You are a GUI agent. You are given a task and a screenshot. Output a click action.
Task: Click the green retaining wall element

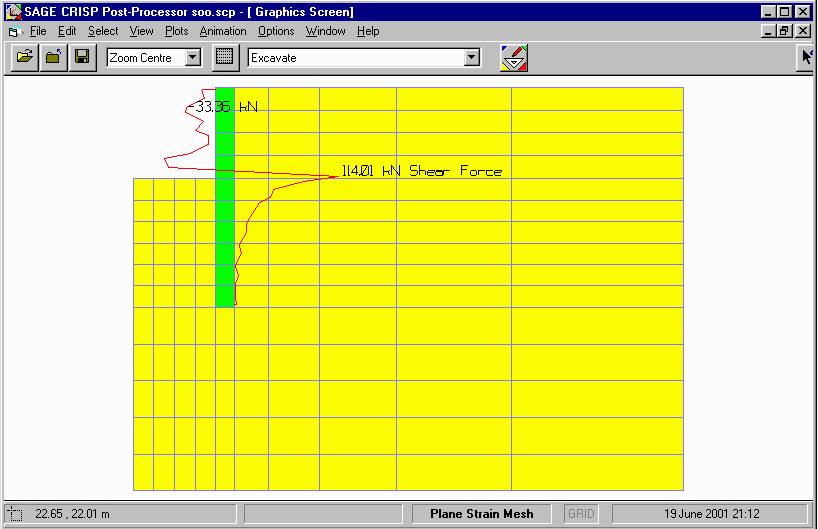[225, 197]
